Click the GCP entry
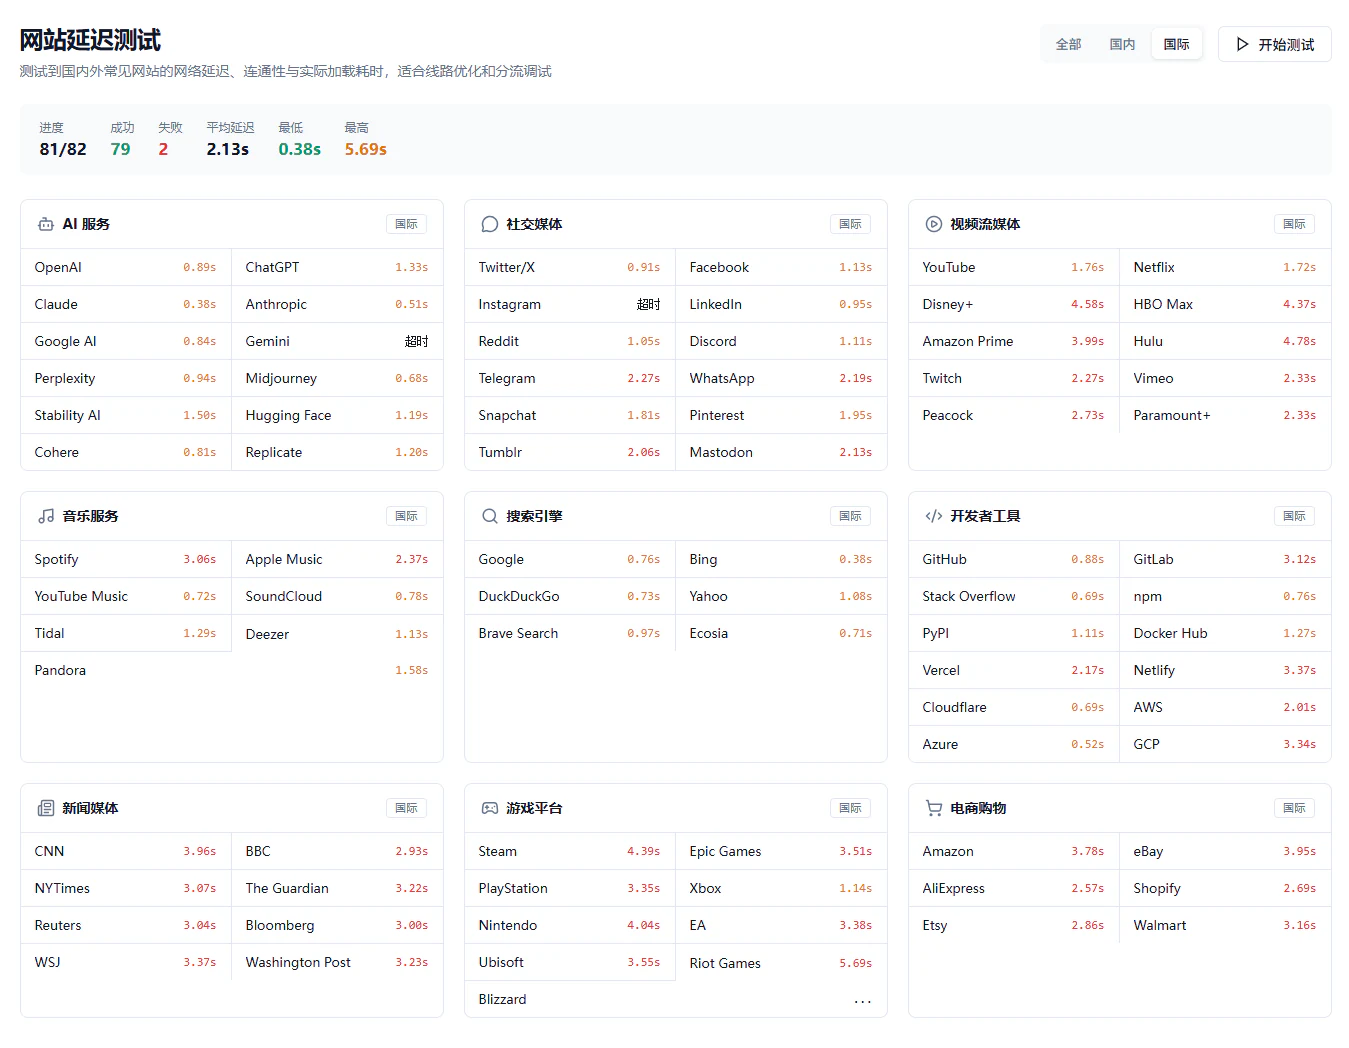The width and height of the screenshot is (1349, 1048). click(1225, 744)
